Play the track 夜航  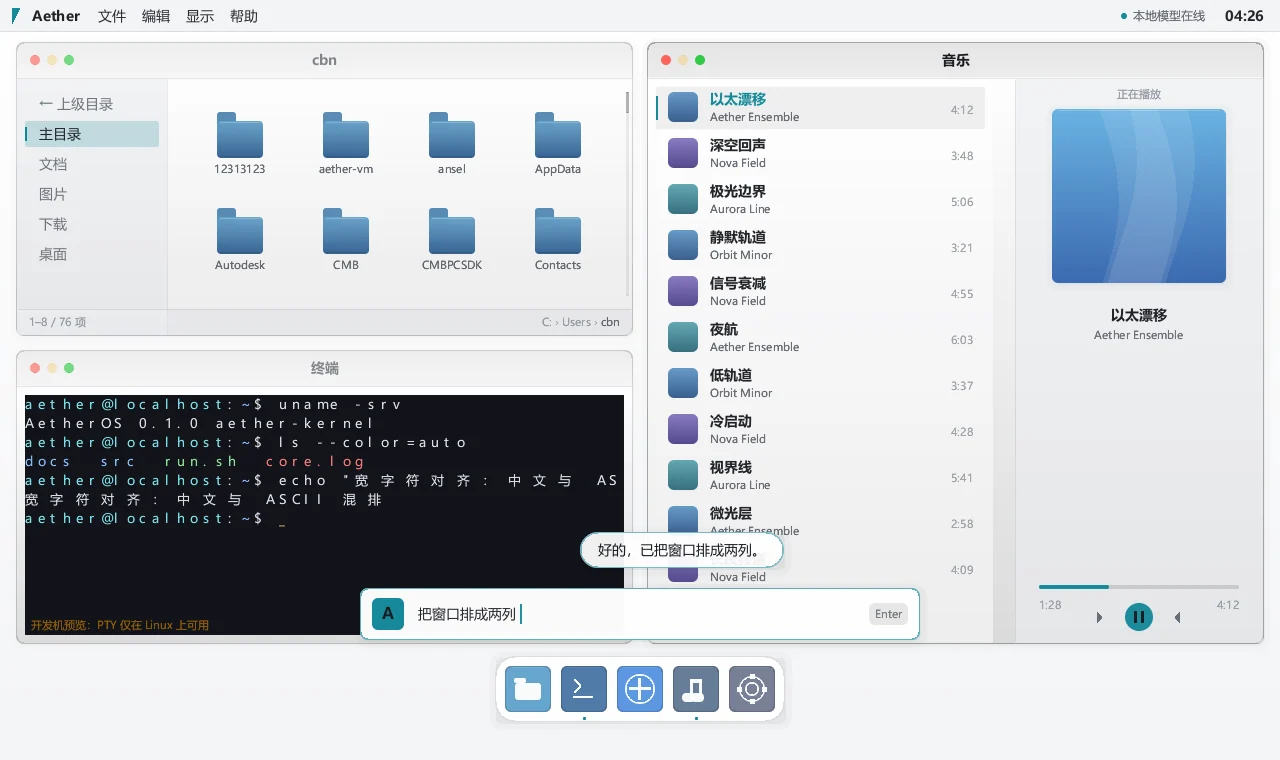tap(820, 337)
